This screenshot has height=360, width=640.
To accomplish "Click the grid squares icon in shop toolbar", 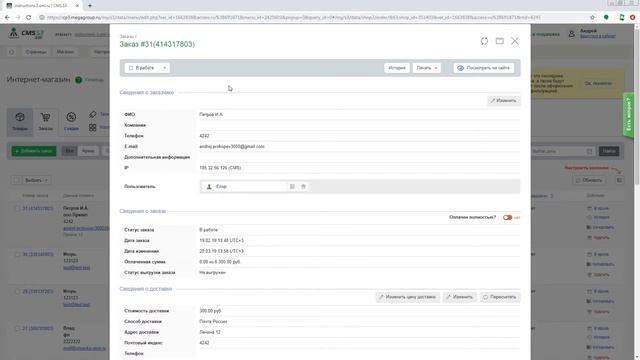I will click(x=93, y=127).
